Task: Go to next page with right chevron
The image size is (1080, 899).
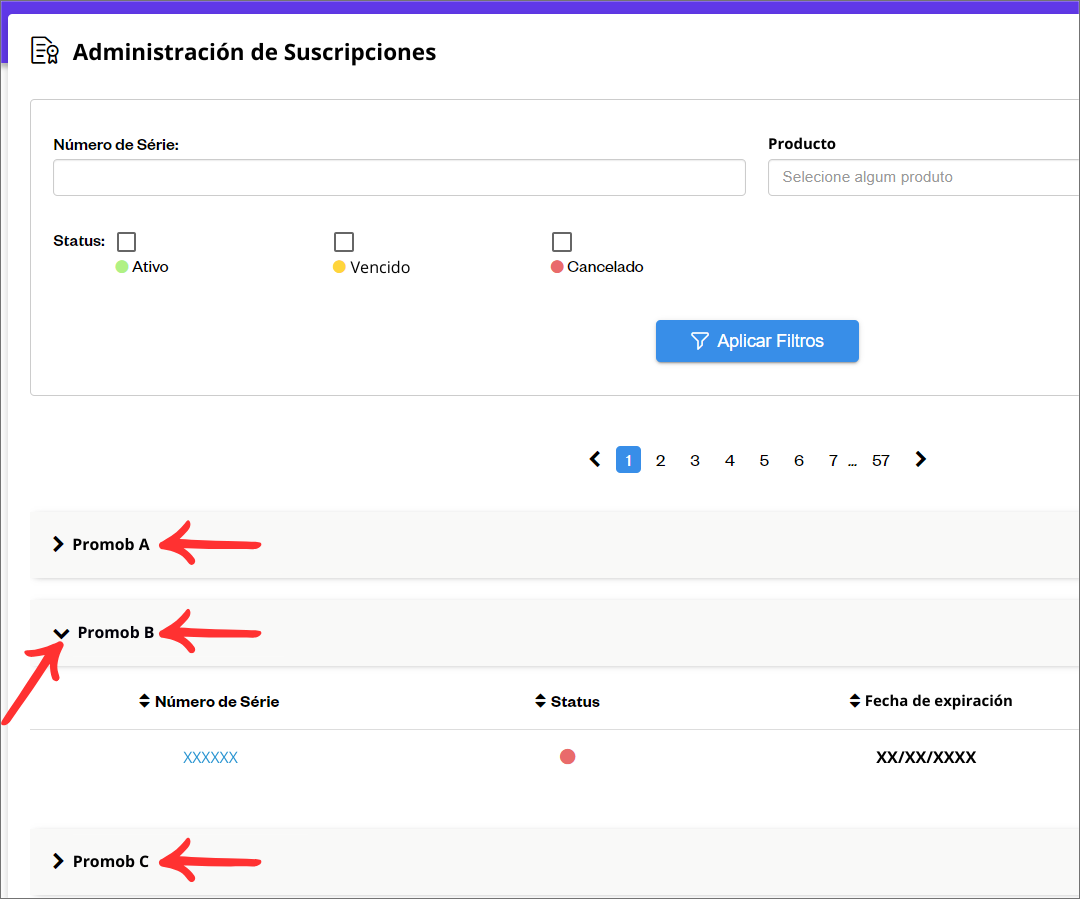Action: click(920, 459)
